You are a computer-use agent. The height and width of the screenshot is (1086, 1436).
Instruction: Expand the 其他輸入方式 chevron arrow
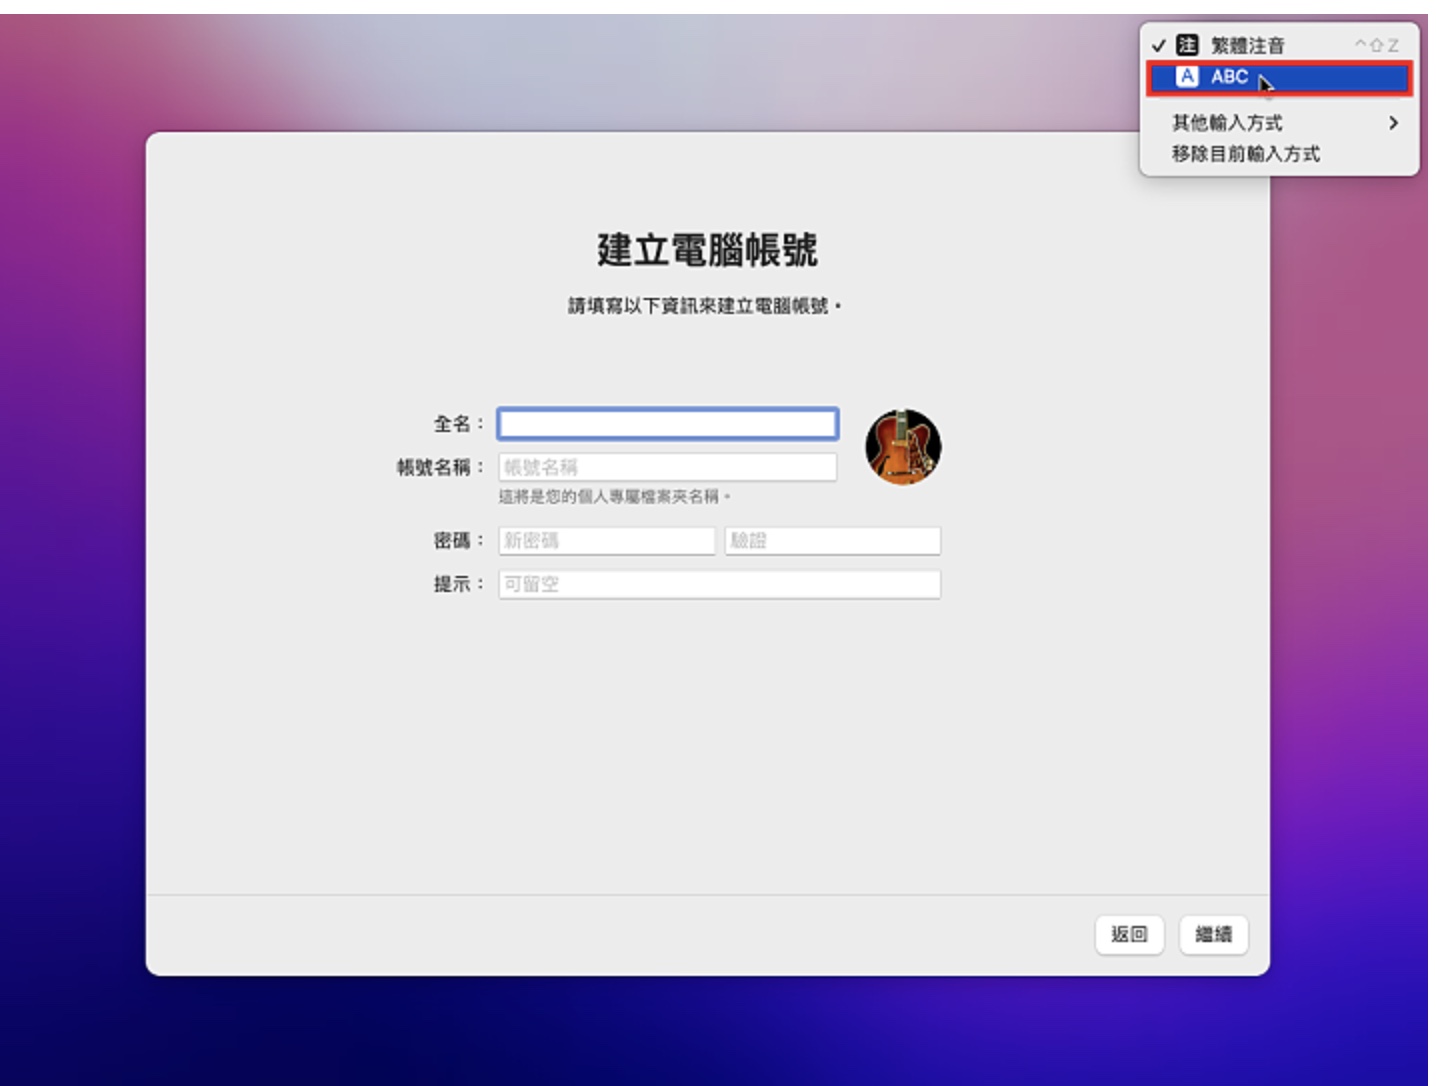pyautogui.click(x=1393, y=123)
